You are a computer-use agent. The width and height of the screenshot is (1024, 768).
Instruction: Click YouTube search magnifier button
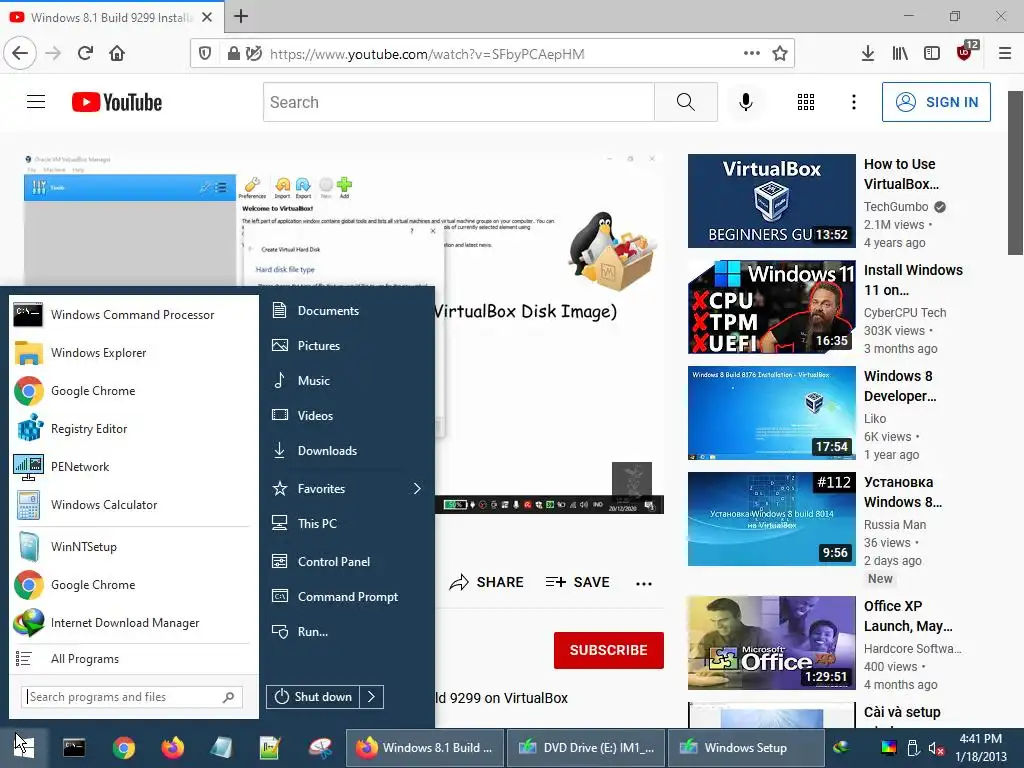point(686,102)
